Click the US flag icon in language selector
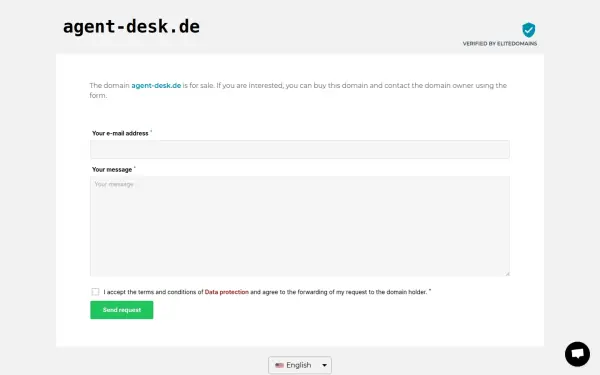Screen dimensions: 600x375 click(279, 365)
